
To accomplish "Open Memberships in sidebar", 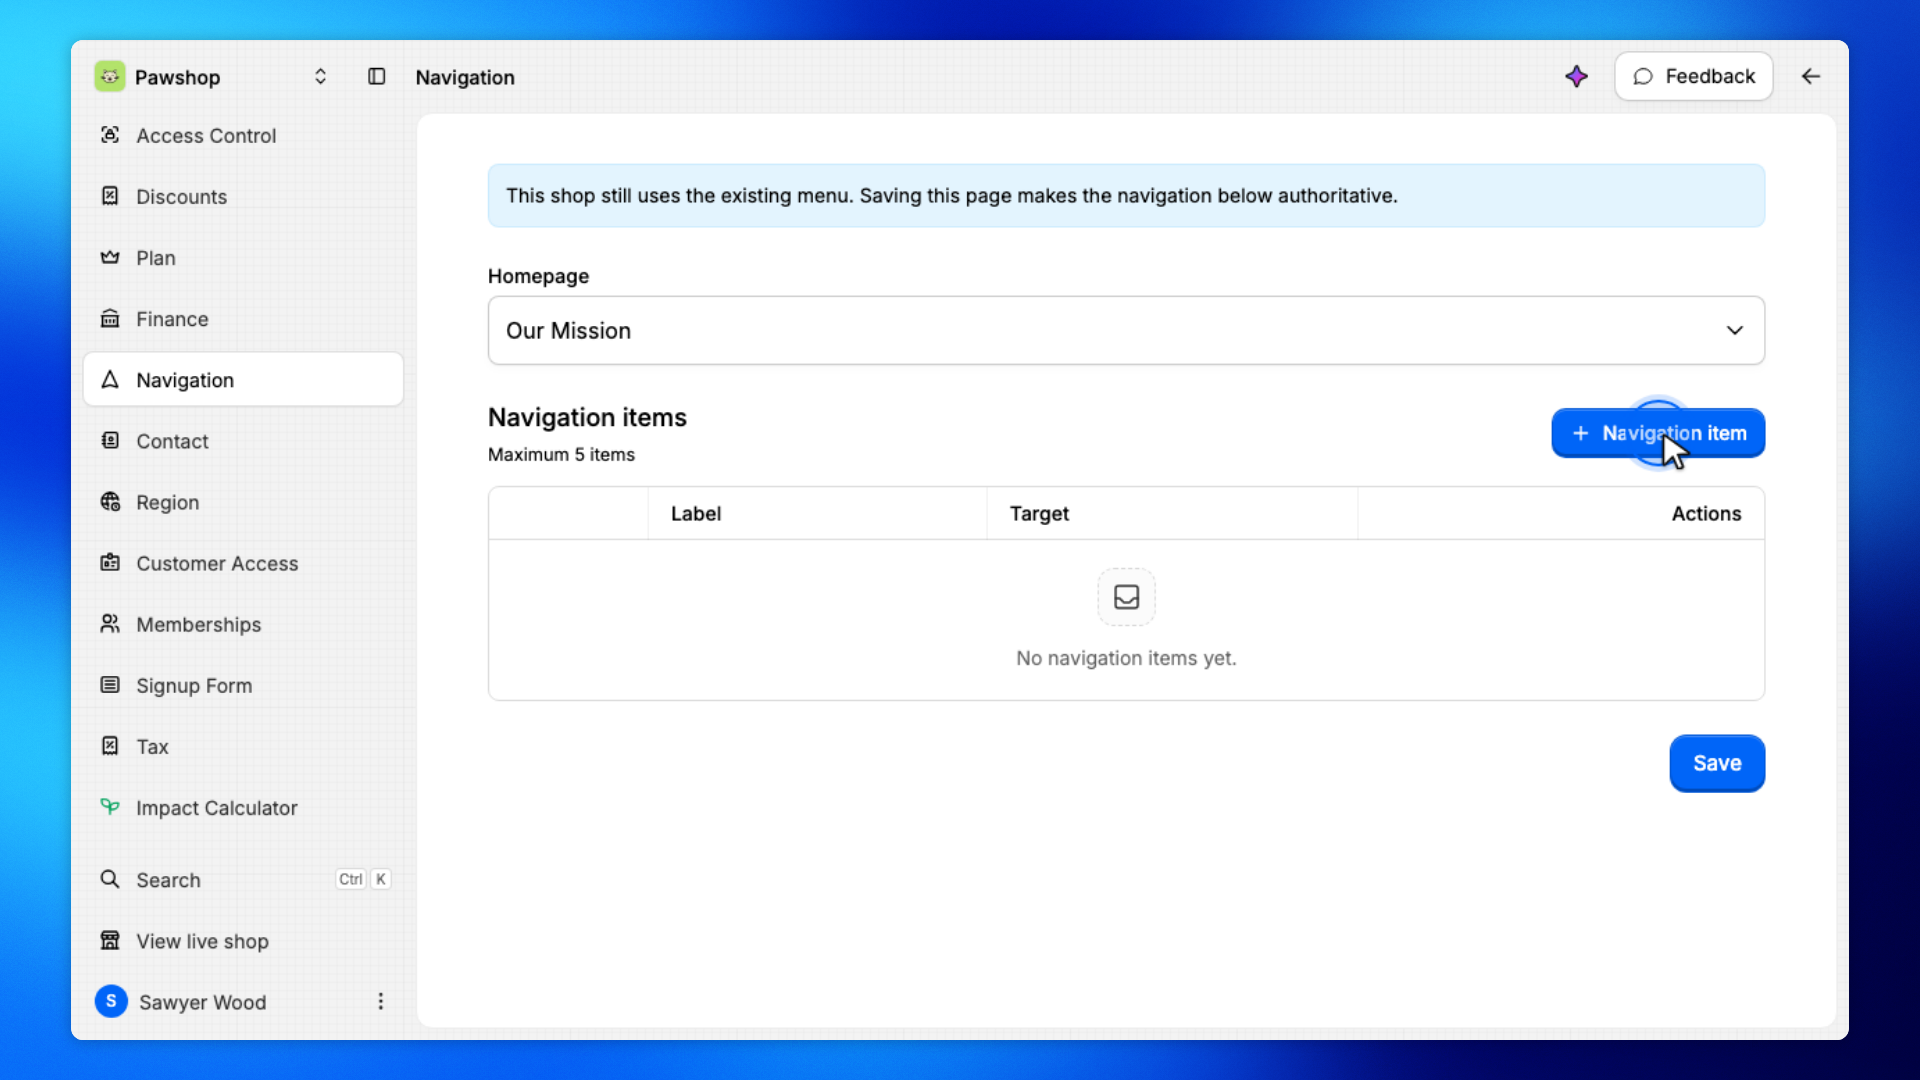I will [243, 624].
